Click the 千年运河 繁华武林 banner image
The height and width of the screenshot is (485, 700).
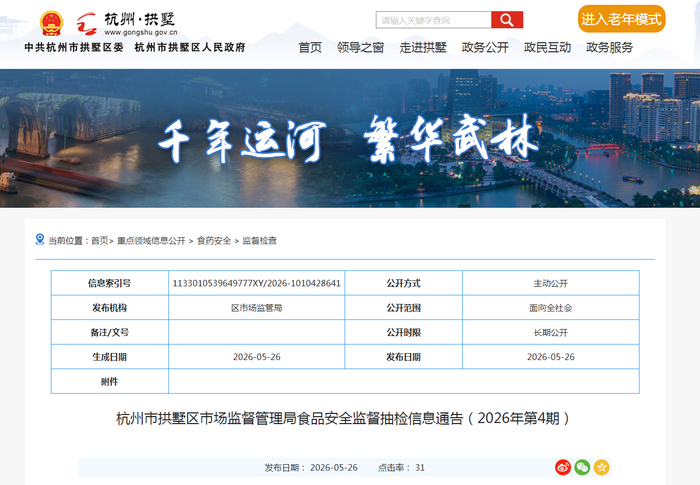tap(350, 138)
